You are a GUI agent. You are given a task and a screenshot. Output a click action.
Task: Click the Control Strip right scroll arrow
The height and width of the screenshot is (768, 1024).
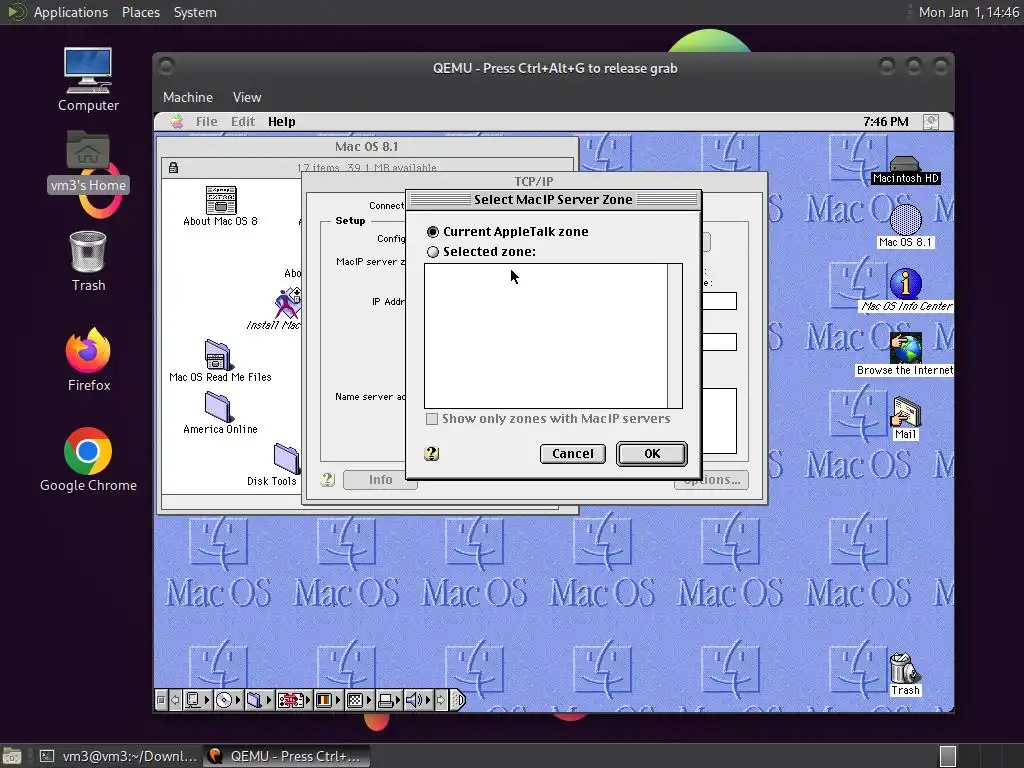441,701
